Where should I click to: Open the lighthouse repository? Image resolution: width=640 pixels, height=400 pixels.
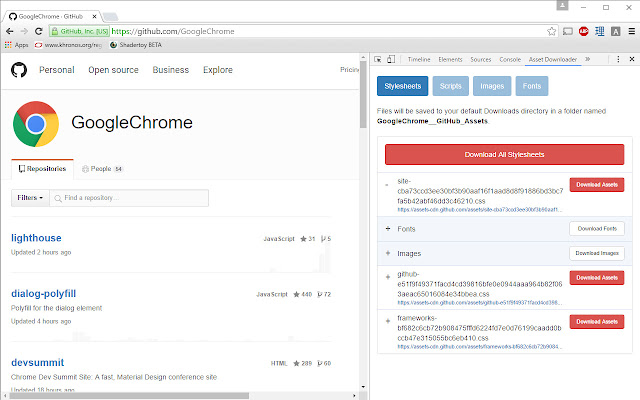coord(36,238)
